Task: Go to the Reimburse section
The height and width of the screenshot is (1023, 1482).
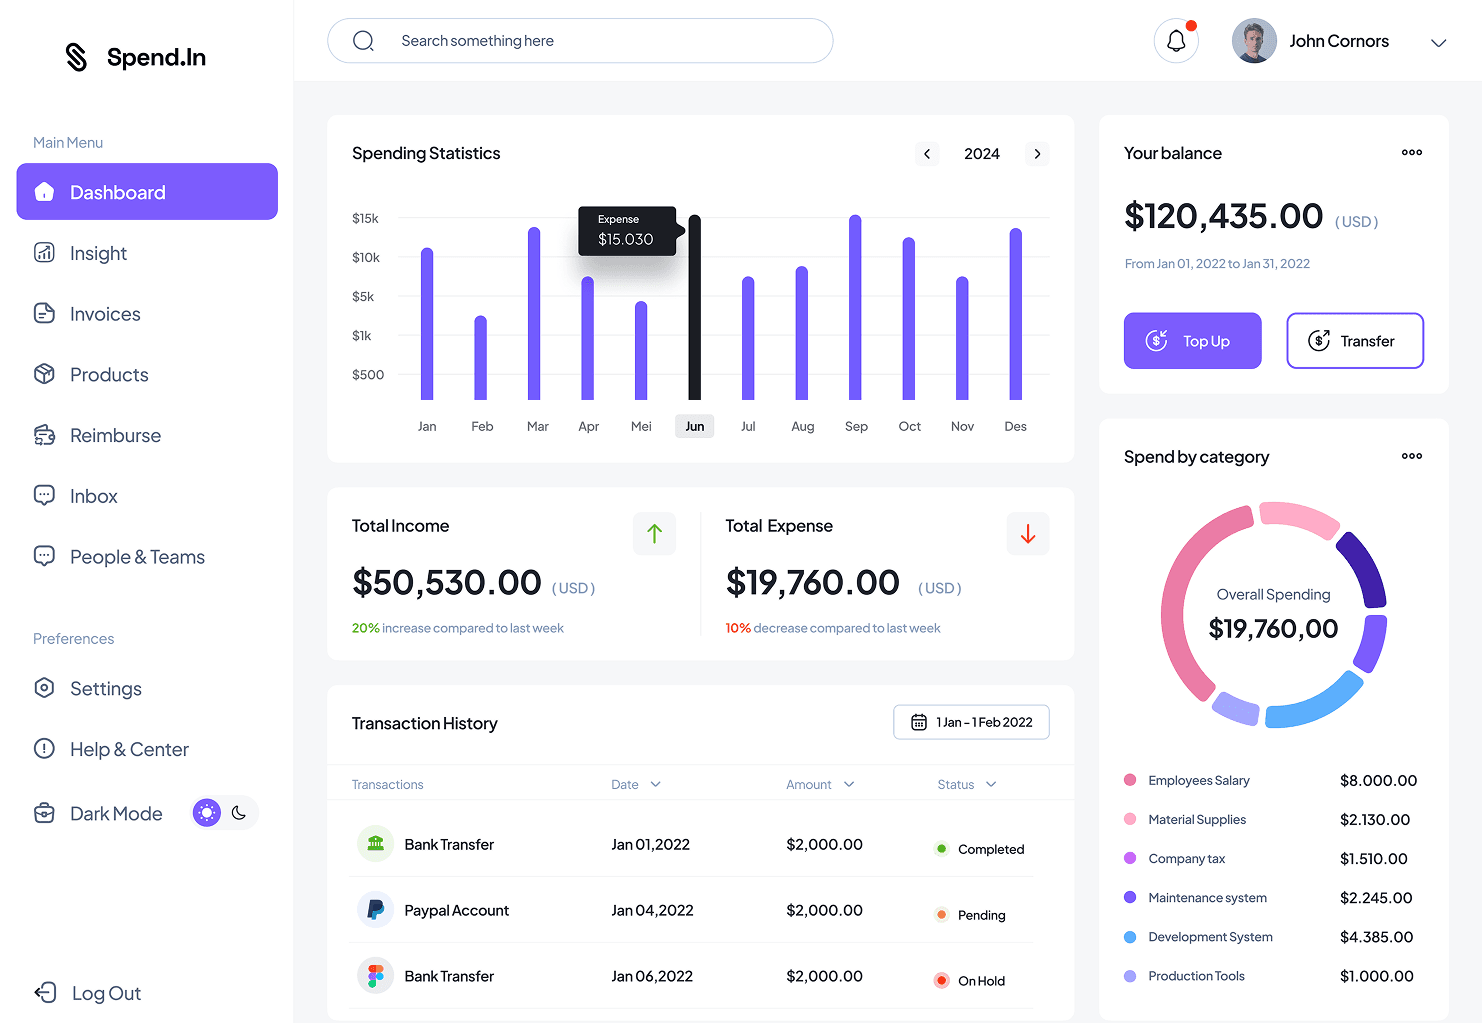Action: (x=115, y=435)
